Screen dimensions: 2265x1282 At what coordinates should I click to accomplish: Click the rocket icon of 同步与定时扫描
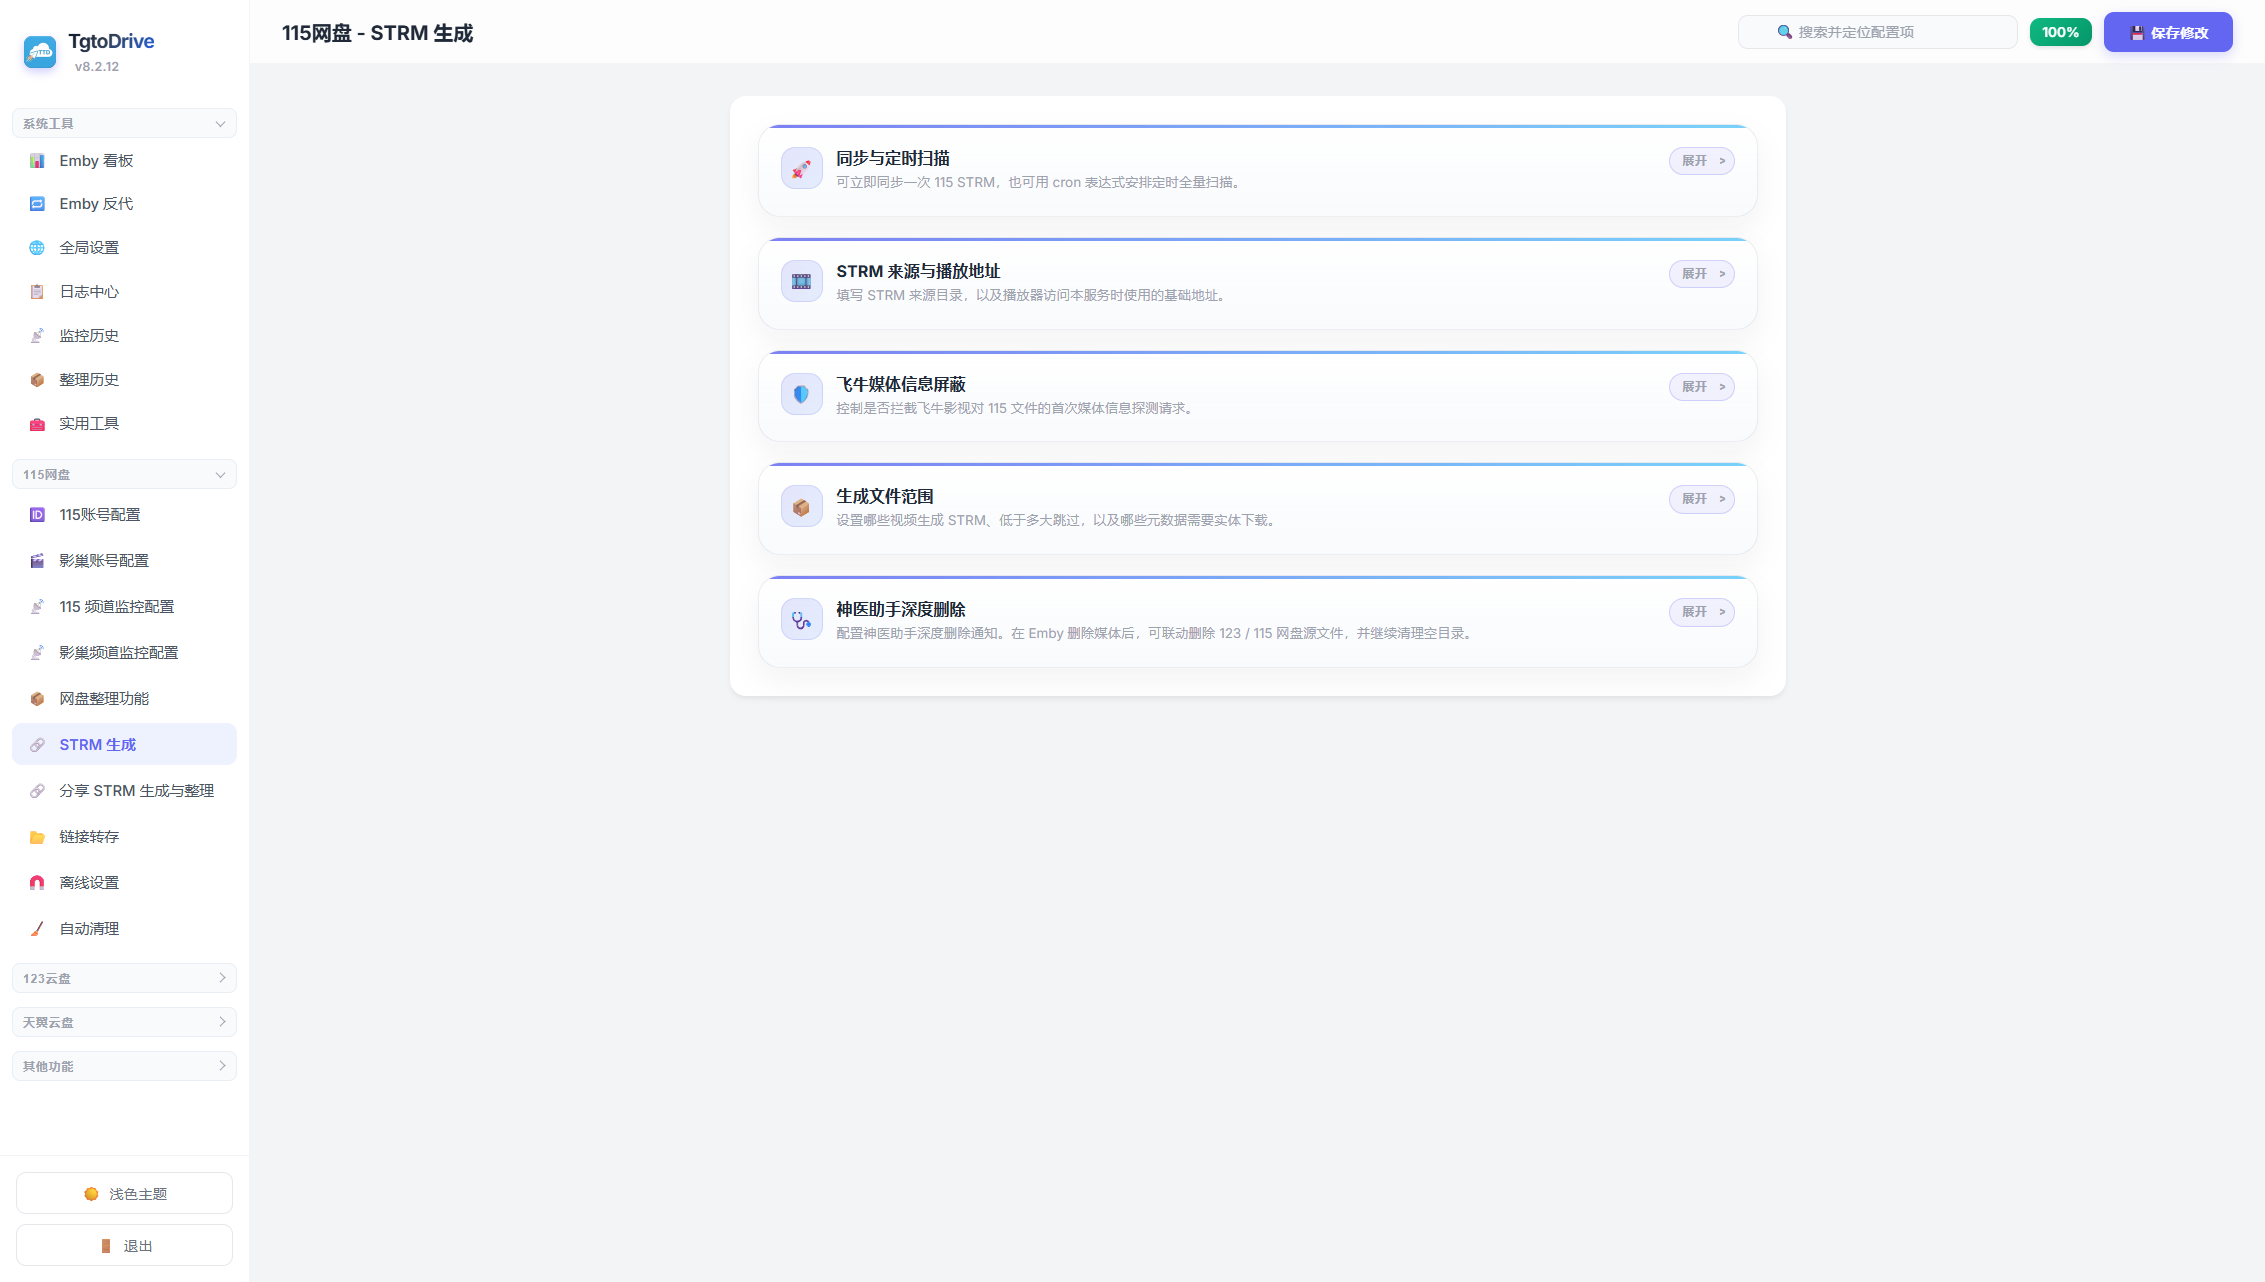click(x=801, y=169)
